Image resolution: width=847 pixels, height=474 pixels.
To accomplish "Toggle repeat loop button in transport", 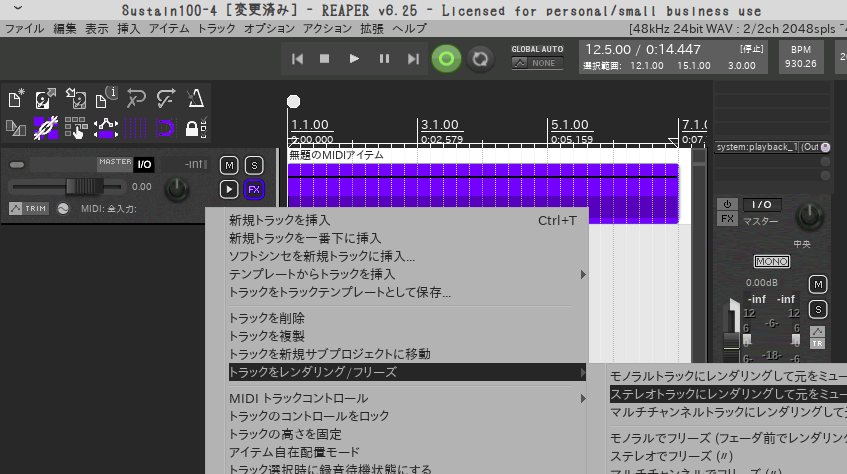I will tap(480, 59).
